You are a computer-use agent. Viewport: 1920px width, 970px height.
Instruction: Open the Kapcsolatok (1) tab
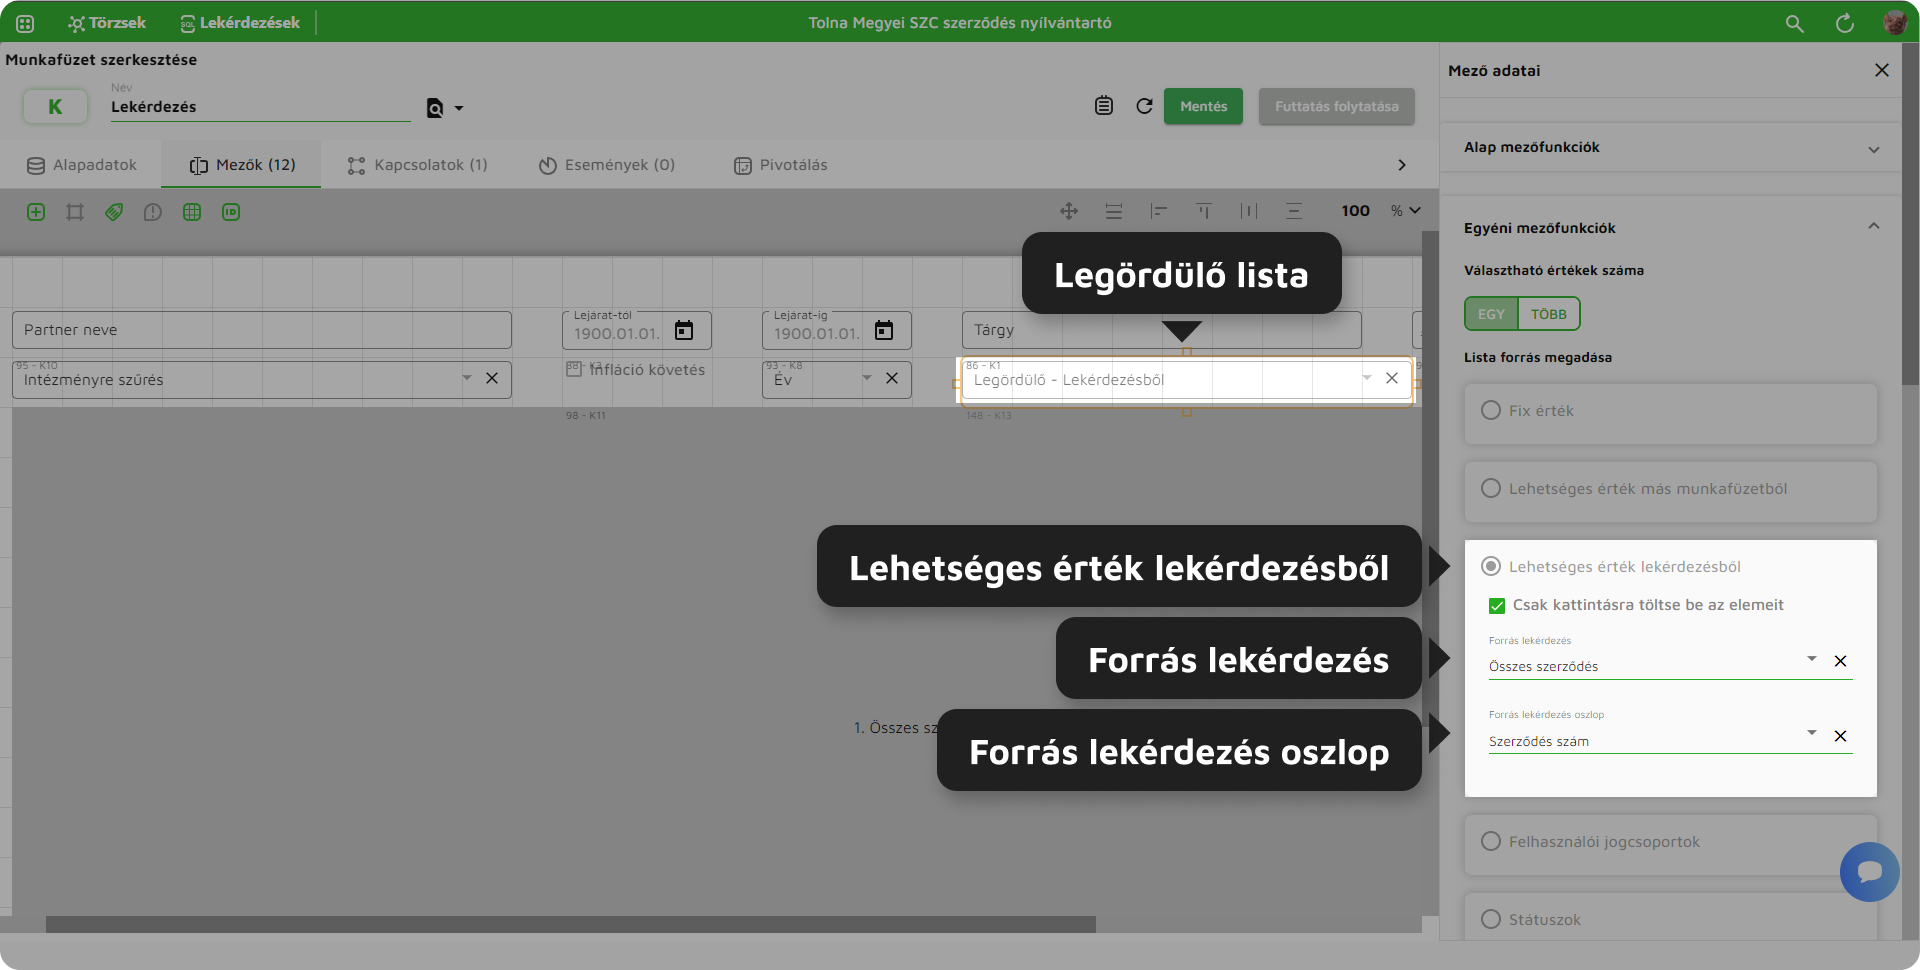coord(418,165)
